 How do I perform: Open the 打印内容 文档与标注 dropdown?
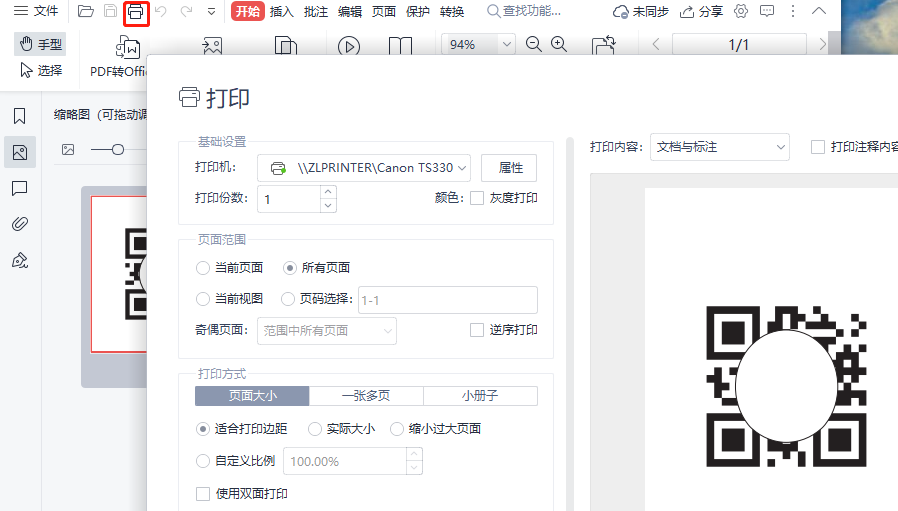tap(719, 147)
